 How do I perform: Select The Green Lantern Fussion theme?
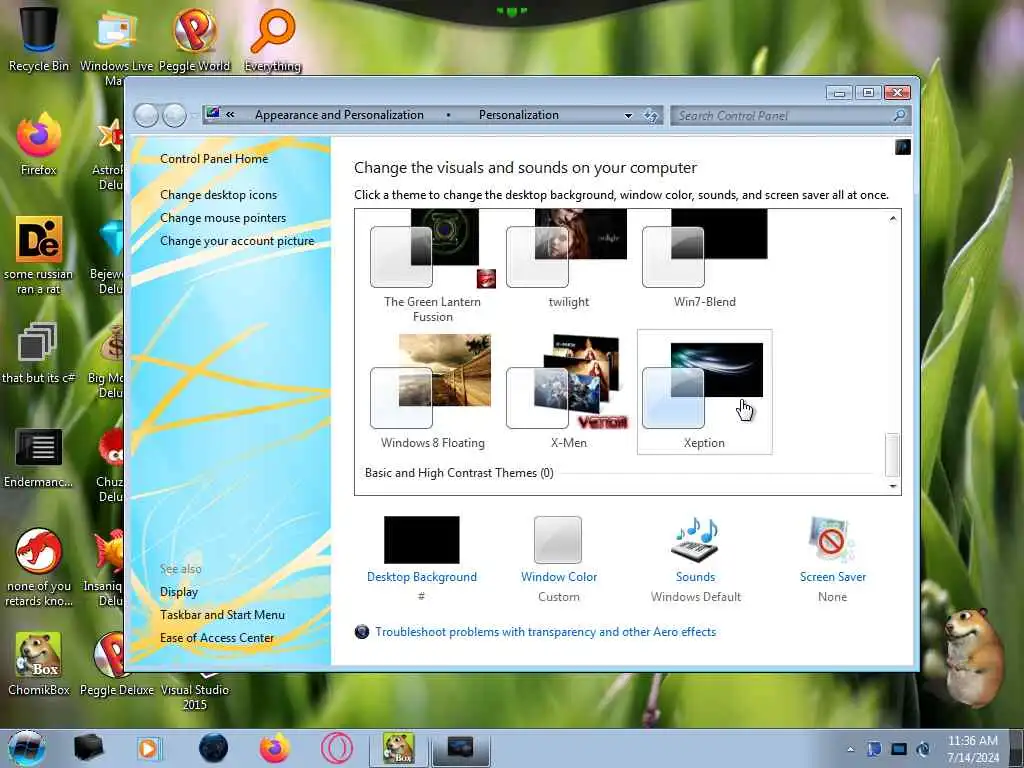click(x=432, y=266)
